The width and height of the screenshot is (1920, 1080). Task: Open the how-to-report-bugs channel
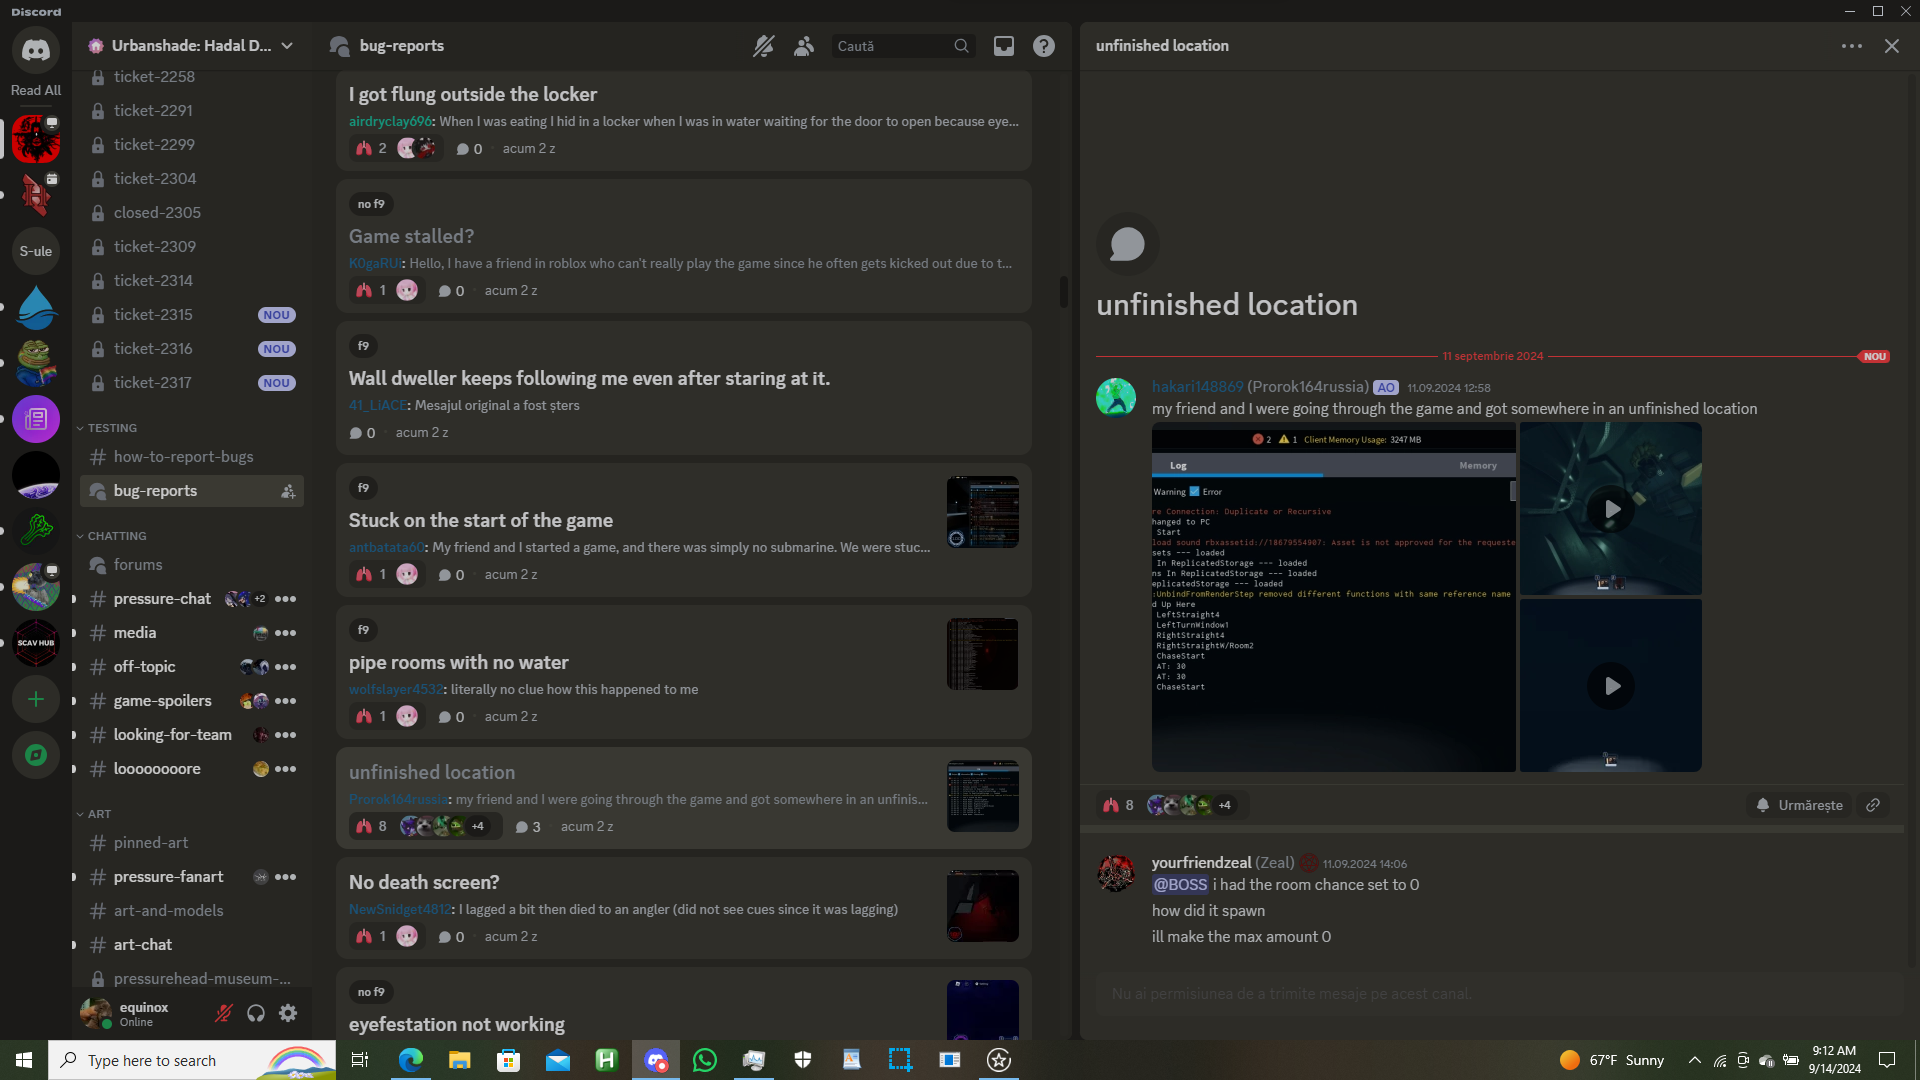[183, 457]
